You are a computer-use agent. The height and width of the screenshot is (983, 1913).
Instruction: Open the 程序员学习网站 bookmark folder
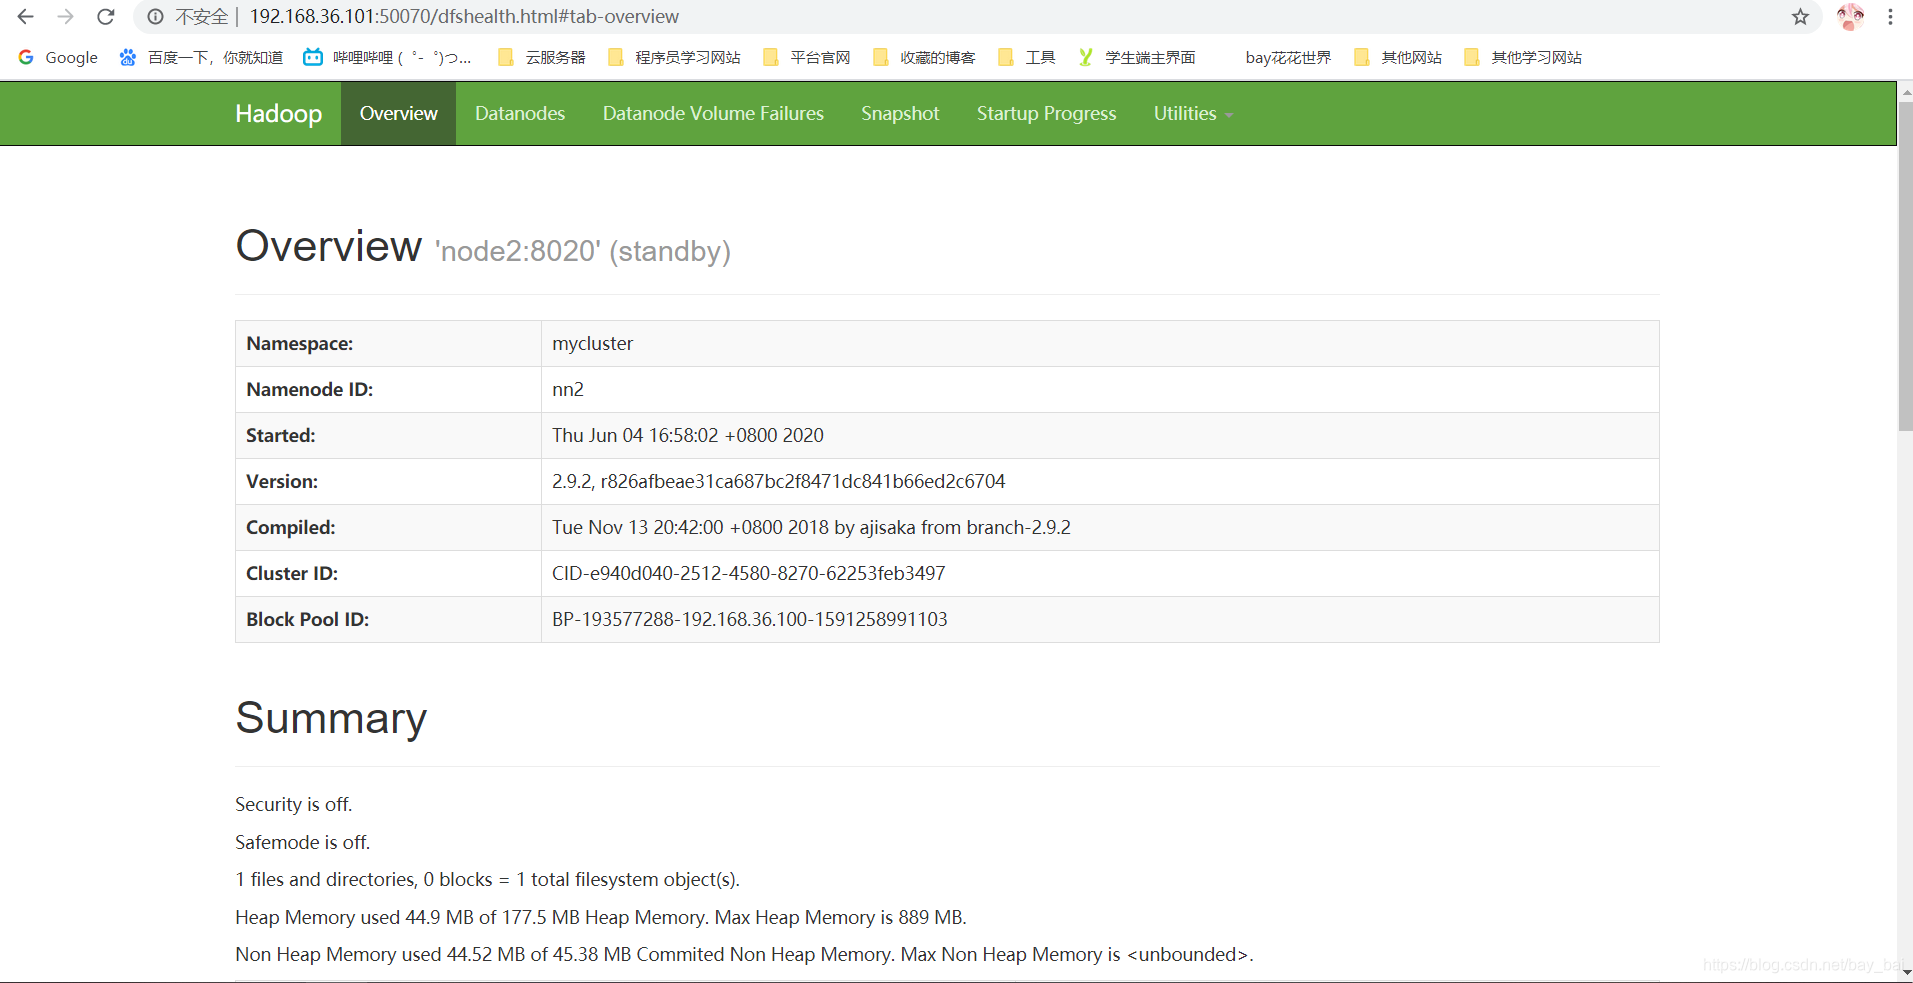674,57
